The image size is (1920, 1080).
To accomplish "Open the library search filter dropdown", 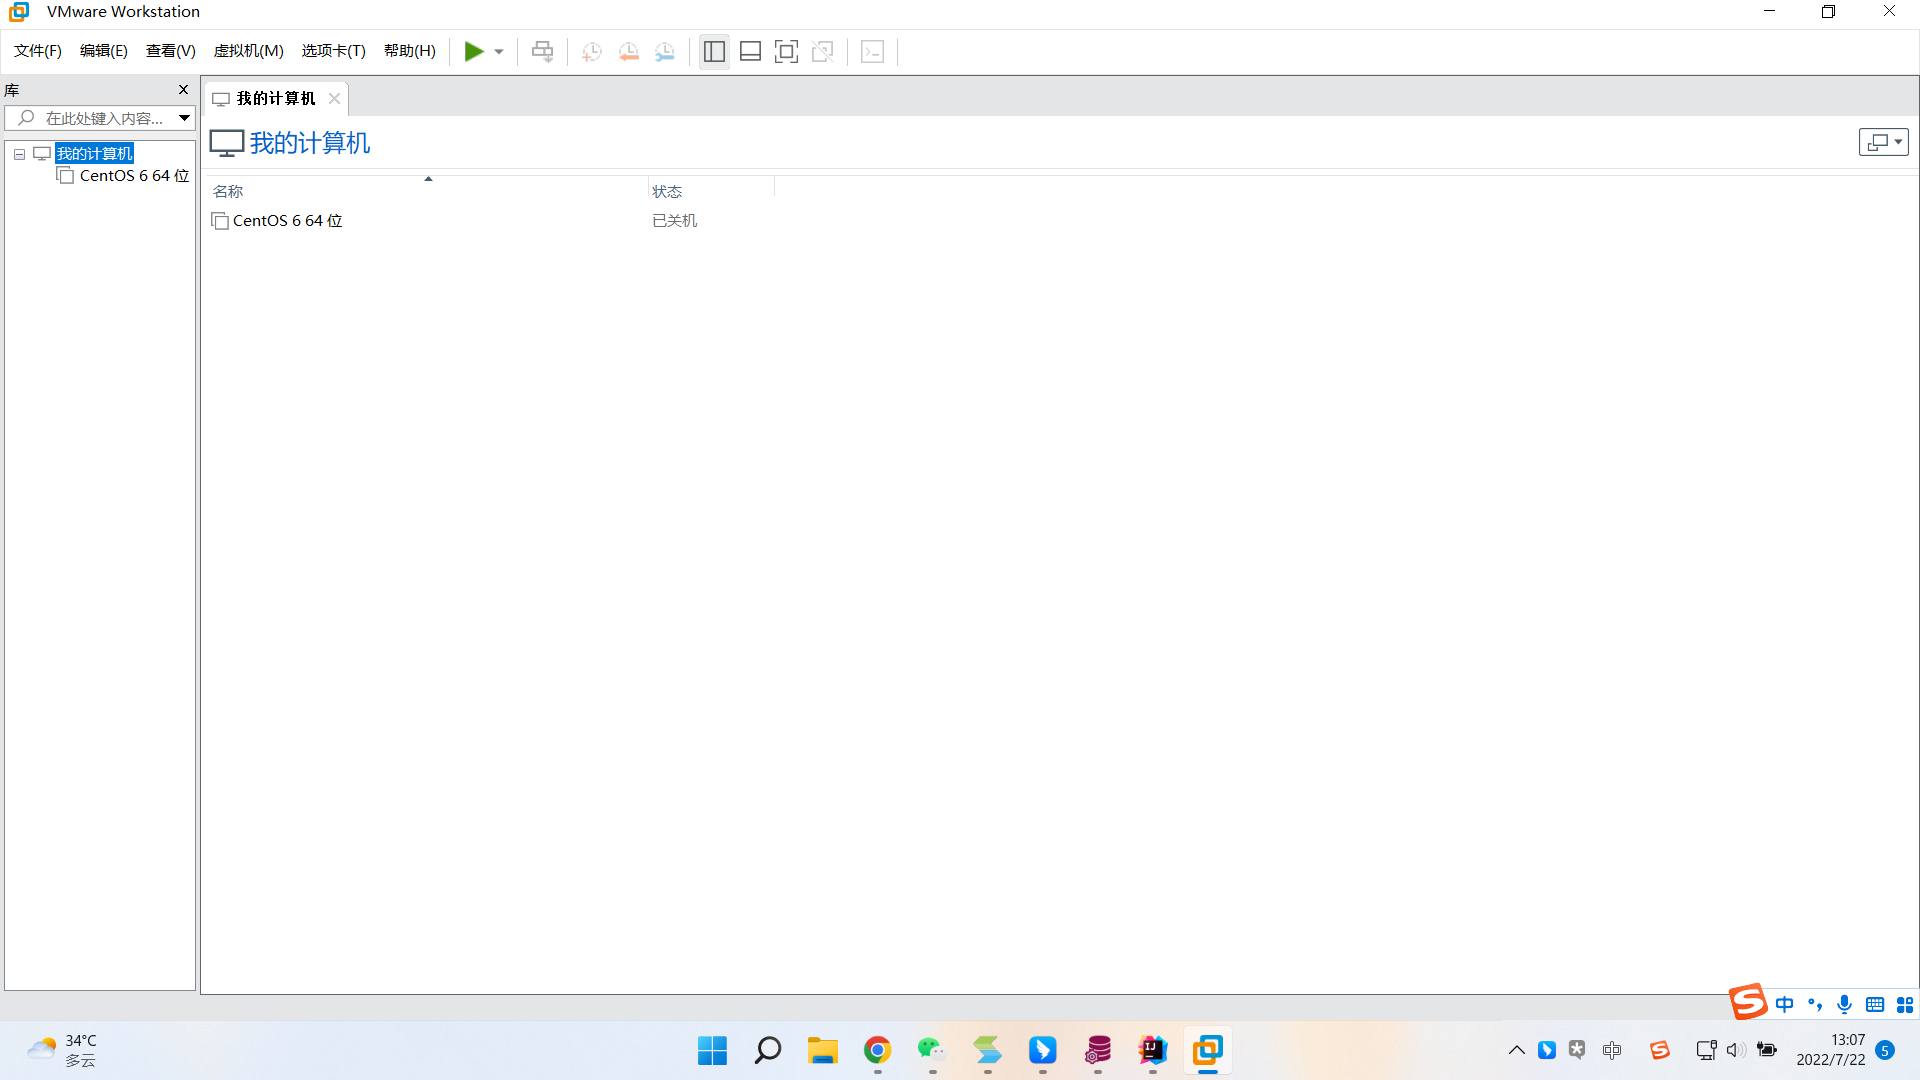I will point(184,118).
